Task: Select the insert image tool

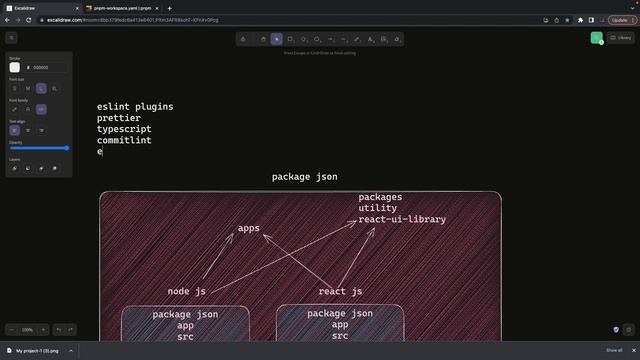Action: click(x=384, y=39)
